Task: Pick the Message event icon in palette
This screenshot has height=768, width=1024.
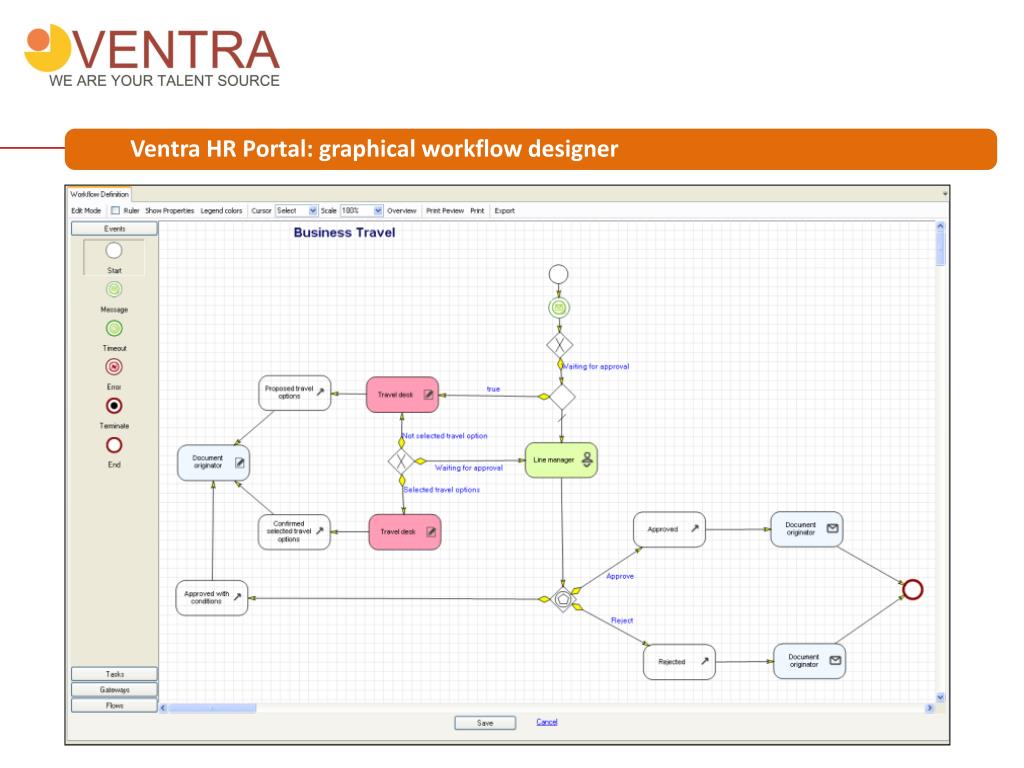Action: click(x=114, y=289)
